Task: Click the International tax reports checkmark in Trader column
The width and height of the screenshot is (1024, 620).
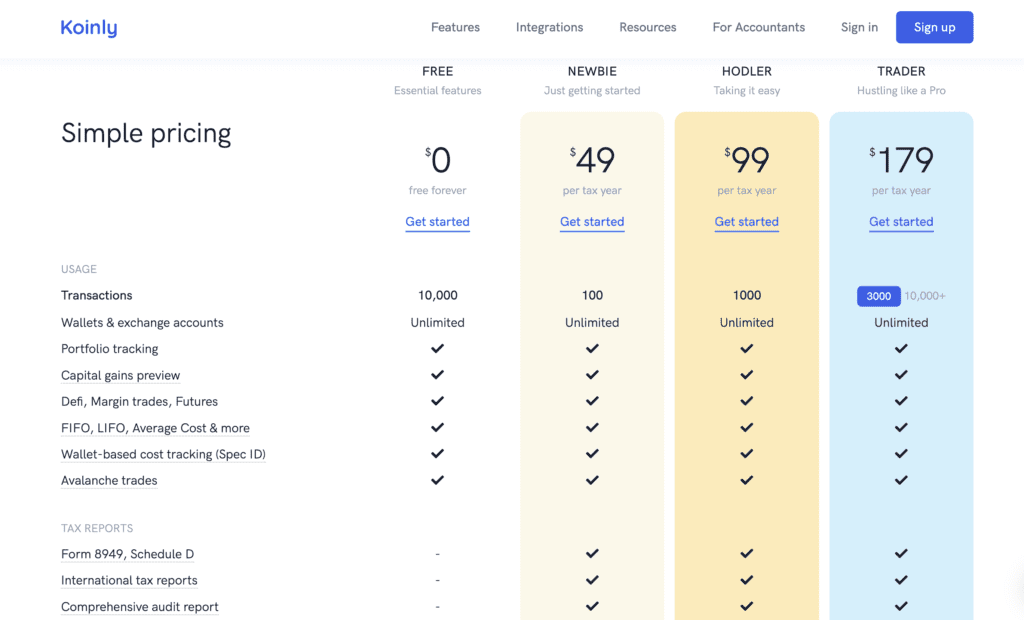Action: 901,579
